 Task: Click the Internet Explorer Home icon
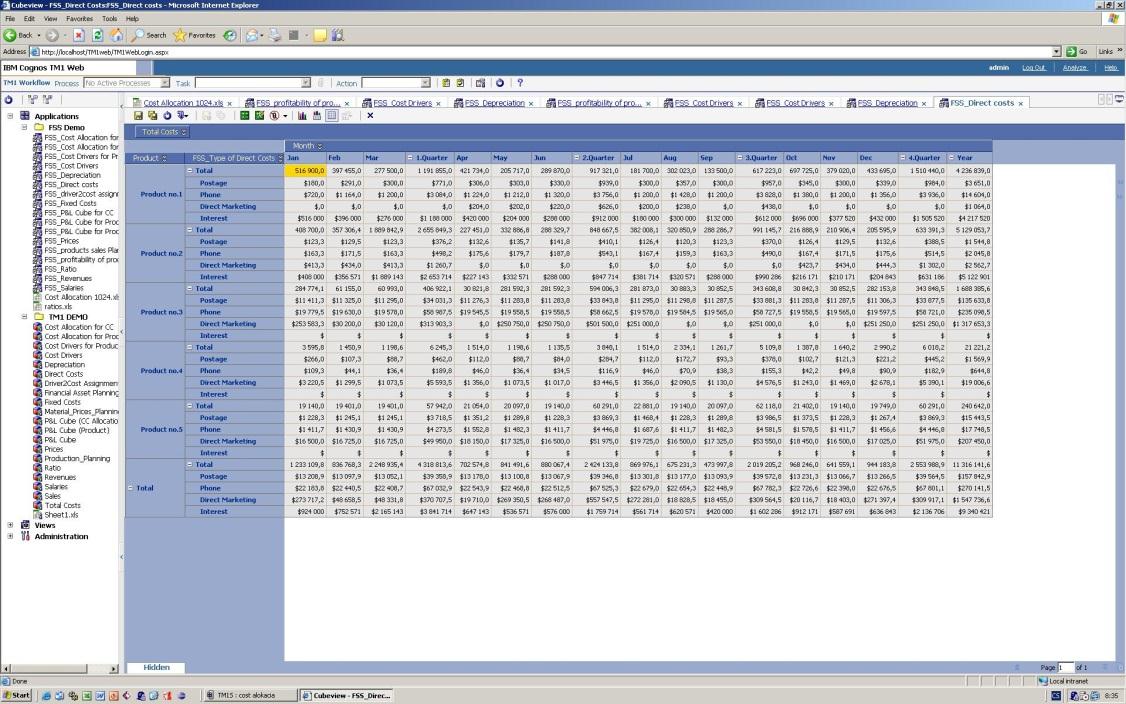pos(116,35)
